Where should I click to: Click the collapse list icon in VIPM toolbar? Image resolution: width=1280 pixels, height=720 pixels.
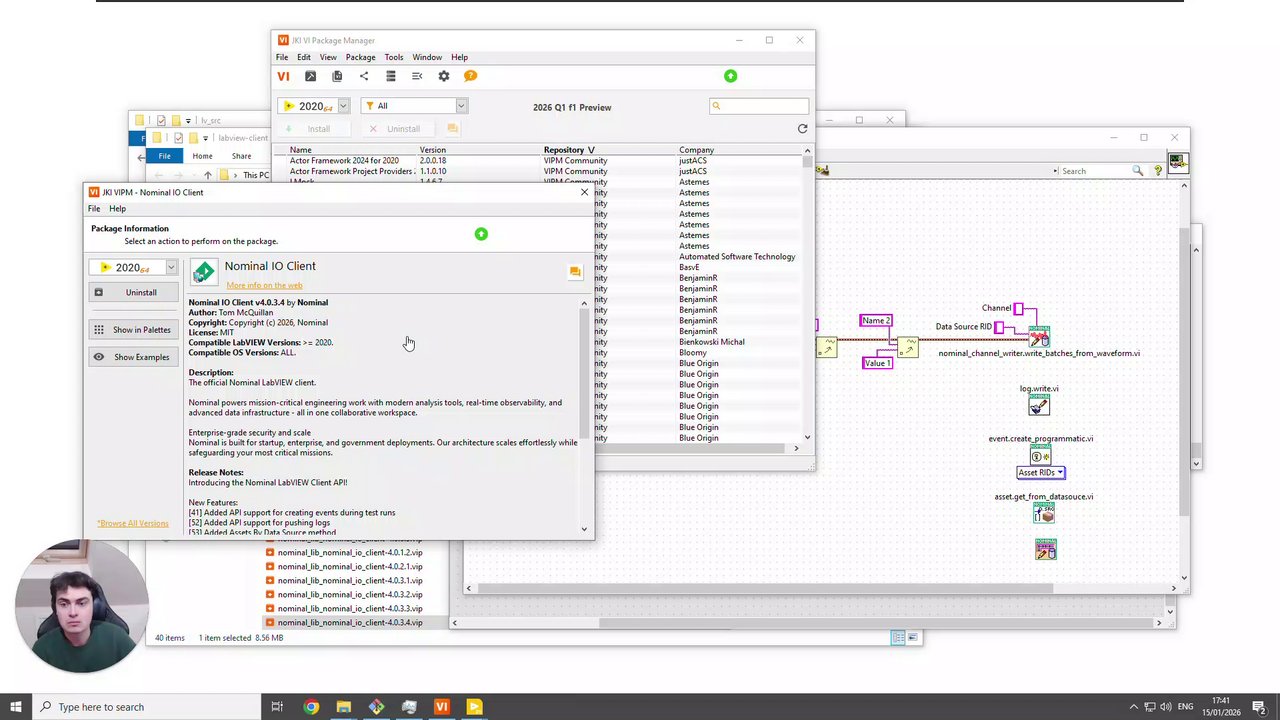tap(417, 76)
